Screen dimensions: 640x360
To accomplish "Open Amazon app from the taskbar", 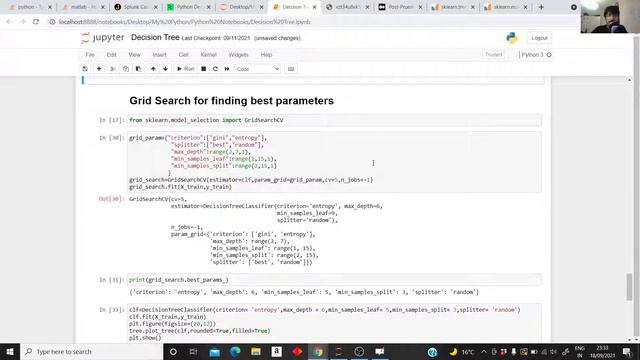I will (x=277, y=351).
